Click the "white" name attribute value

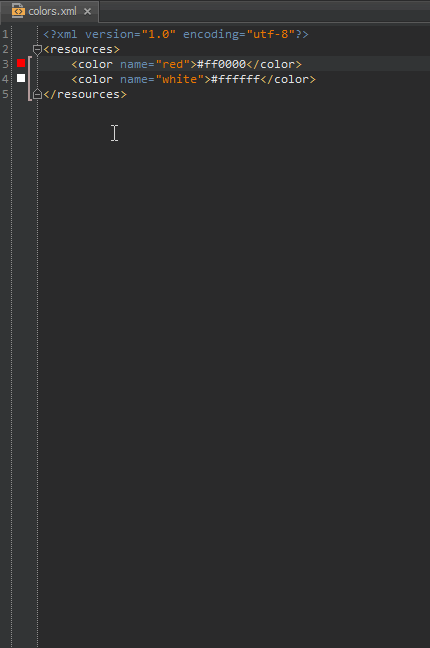[179, 79]
